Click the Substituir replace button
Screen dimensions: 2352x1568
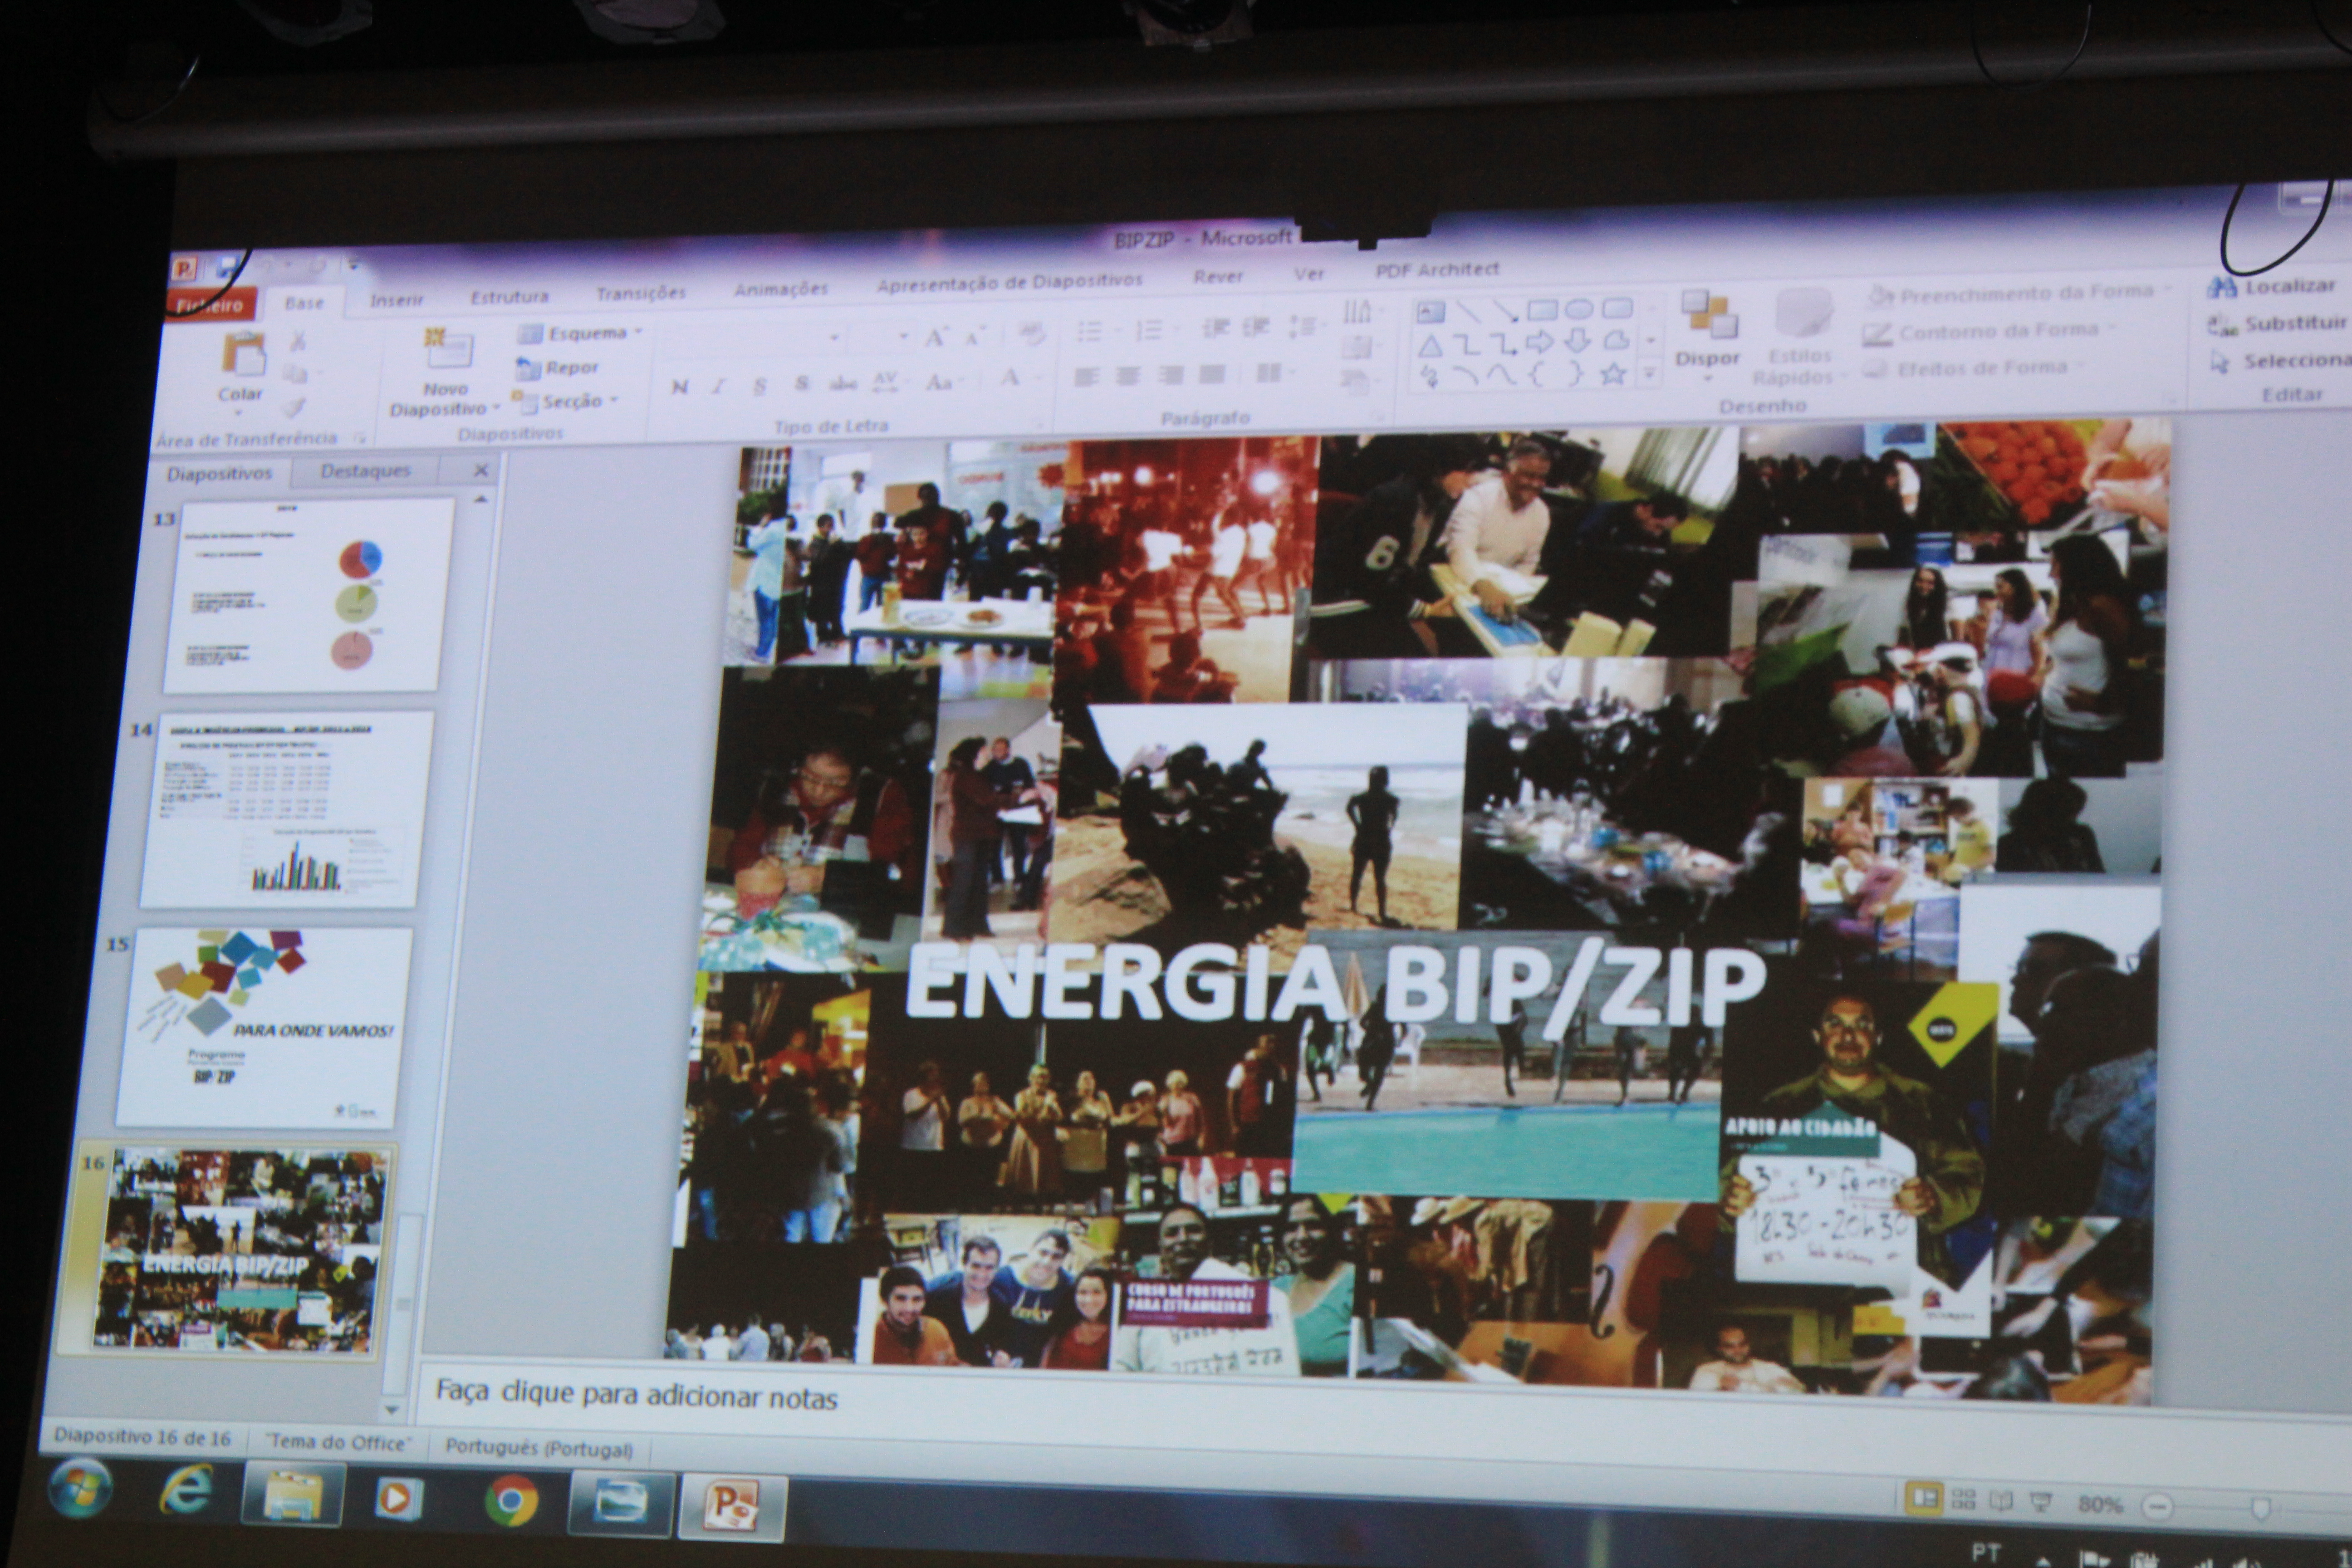click(2280, 324)
